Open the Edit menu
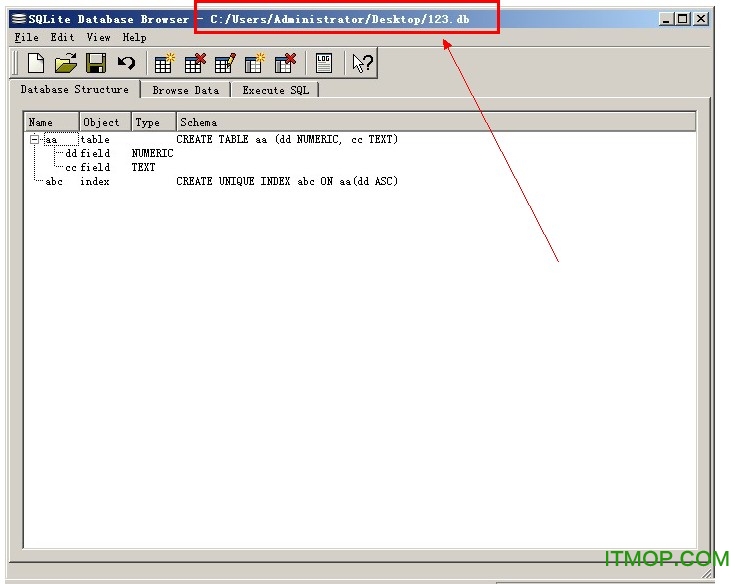 (62, 37)
